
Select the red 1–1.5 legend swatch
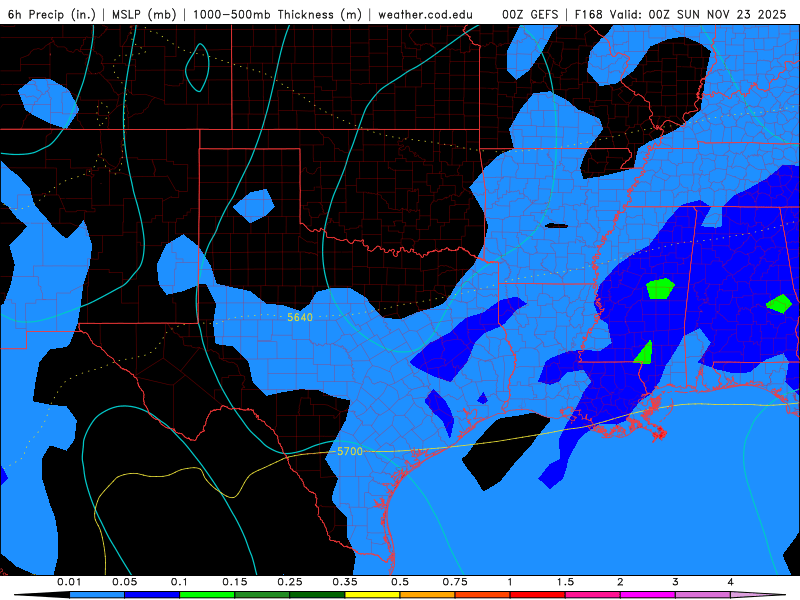[538, 595]
